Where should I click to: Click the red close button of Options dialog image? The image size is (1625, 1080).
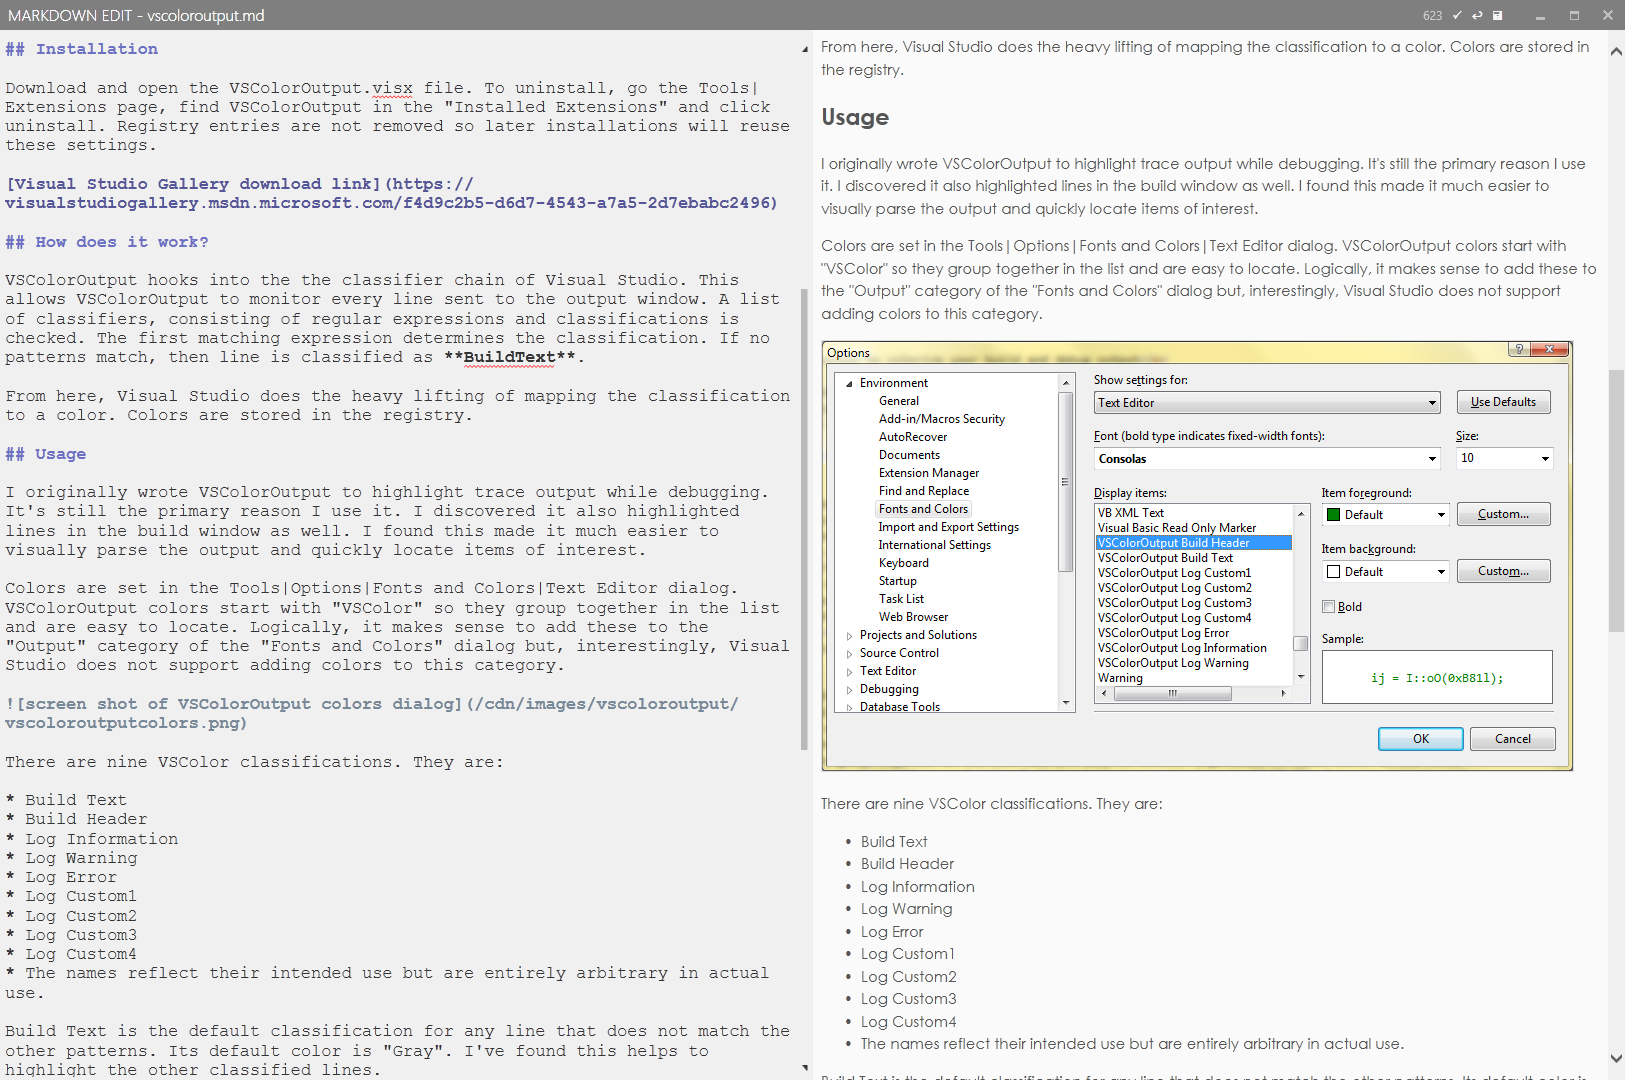point(1550,349)
